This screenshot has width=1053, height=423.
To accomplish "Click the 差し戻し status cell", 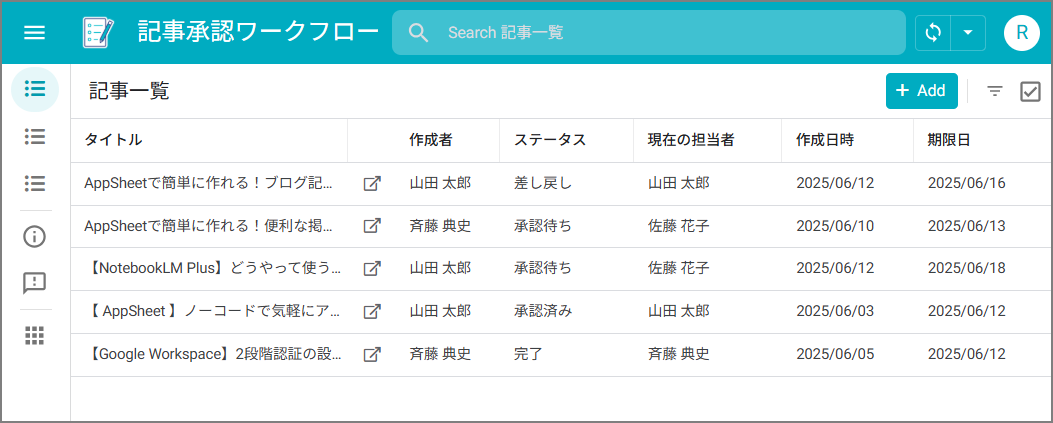I will tap(543, 183).
